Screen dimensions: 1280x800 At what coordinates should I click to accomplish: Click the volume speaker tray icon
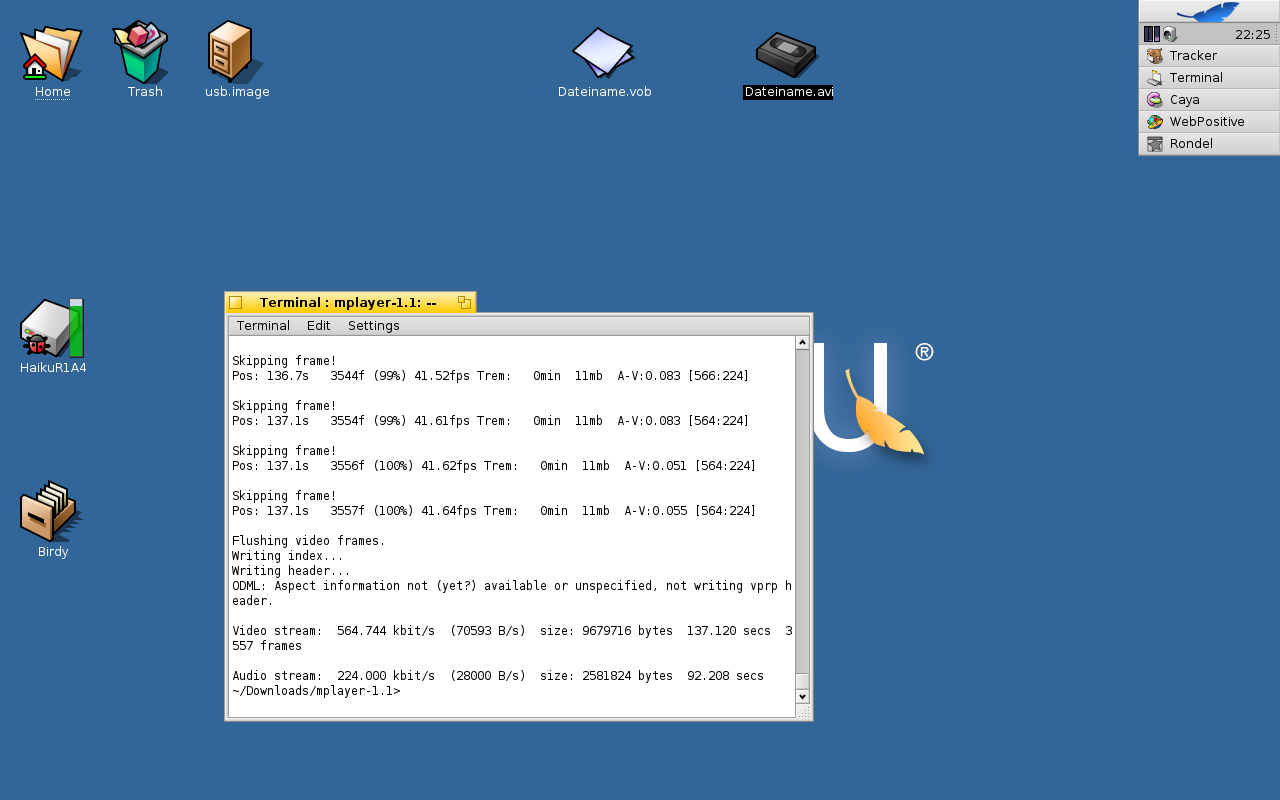(1169, 34)
